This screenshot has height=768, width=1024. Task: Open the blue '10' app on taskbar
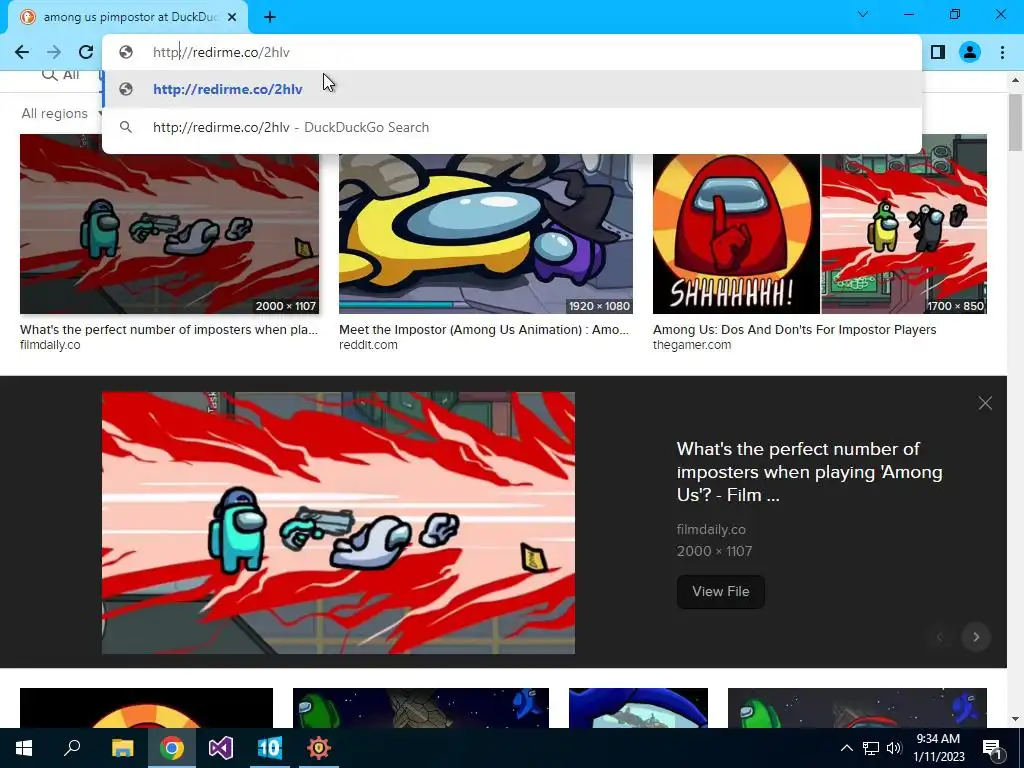[x=269, y=748]
